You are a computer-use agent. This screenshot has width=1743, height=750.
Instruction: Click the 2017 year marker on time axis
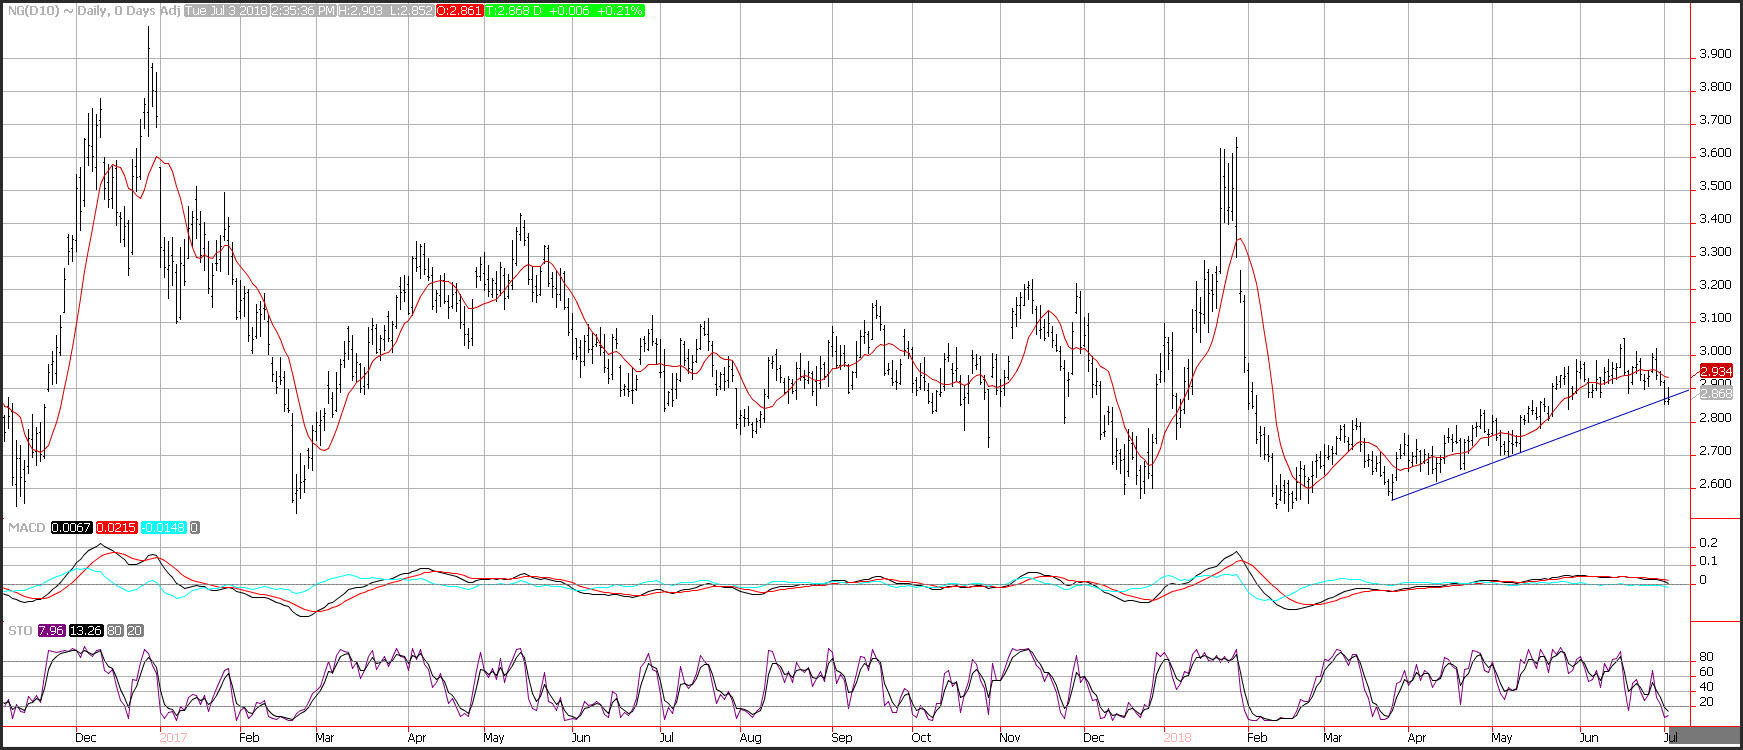[x=173, y=738]
